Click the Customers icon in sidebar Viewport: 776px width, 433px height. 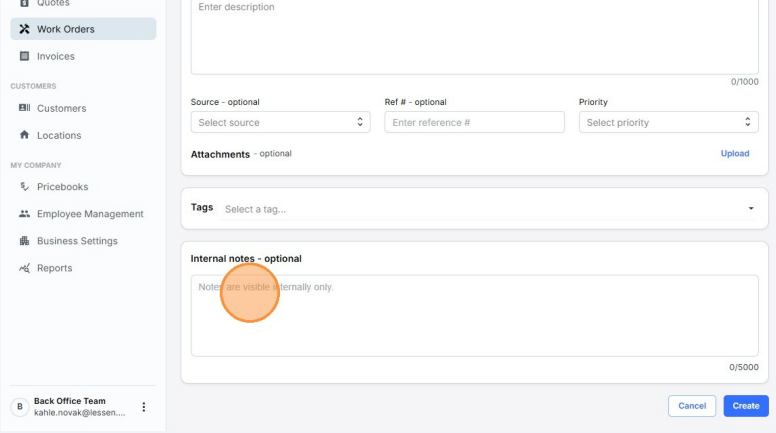pos(24,108)
